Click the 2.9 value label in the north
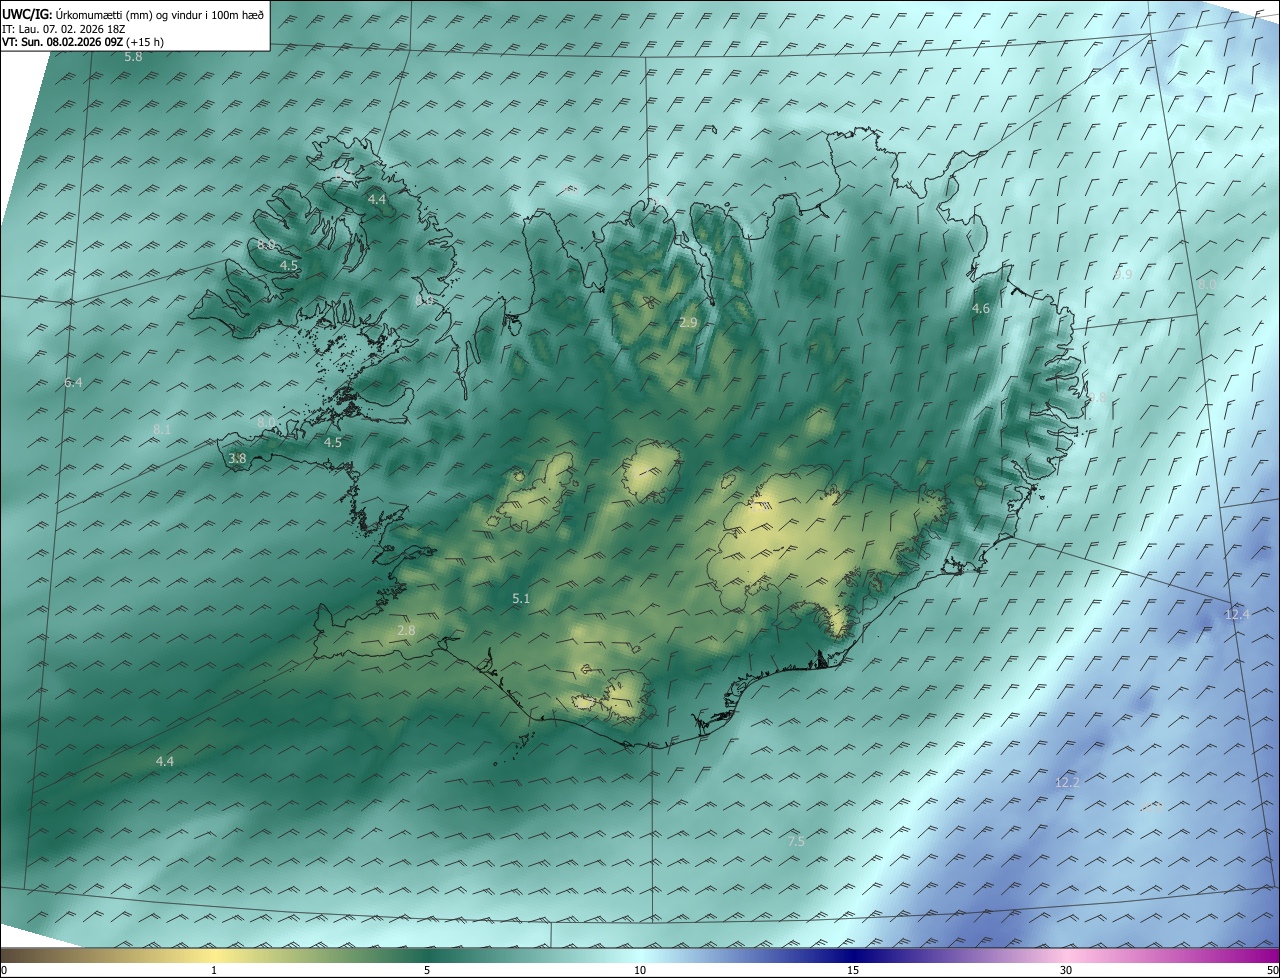 pos(687,322)
